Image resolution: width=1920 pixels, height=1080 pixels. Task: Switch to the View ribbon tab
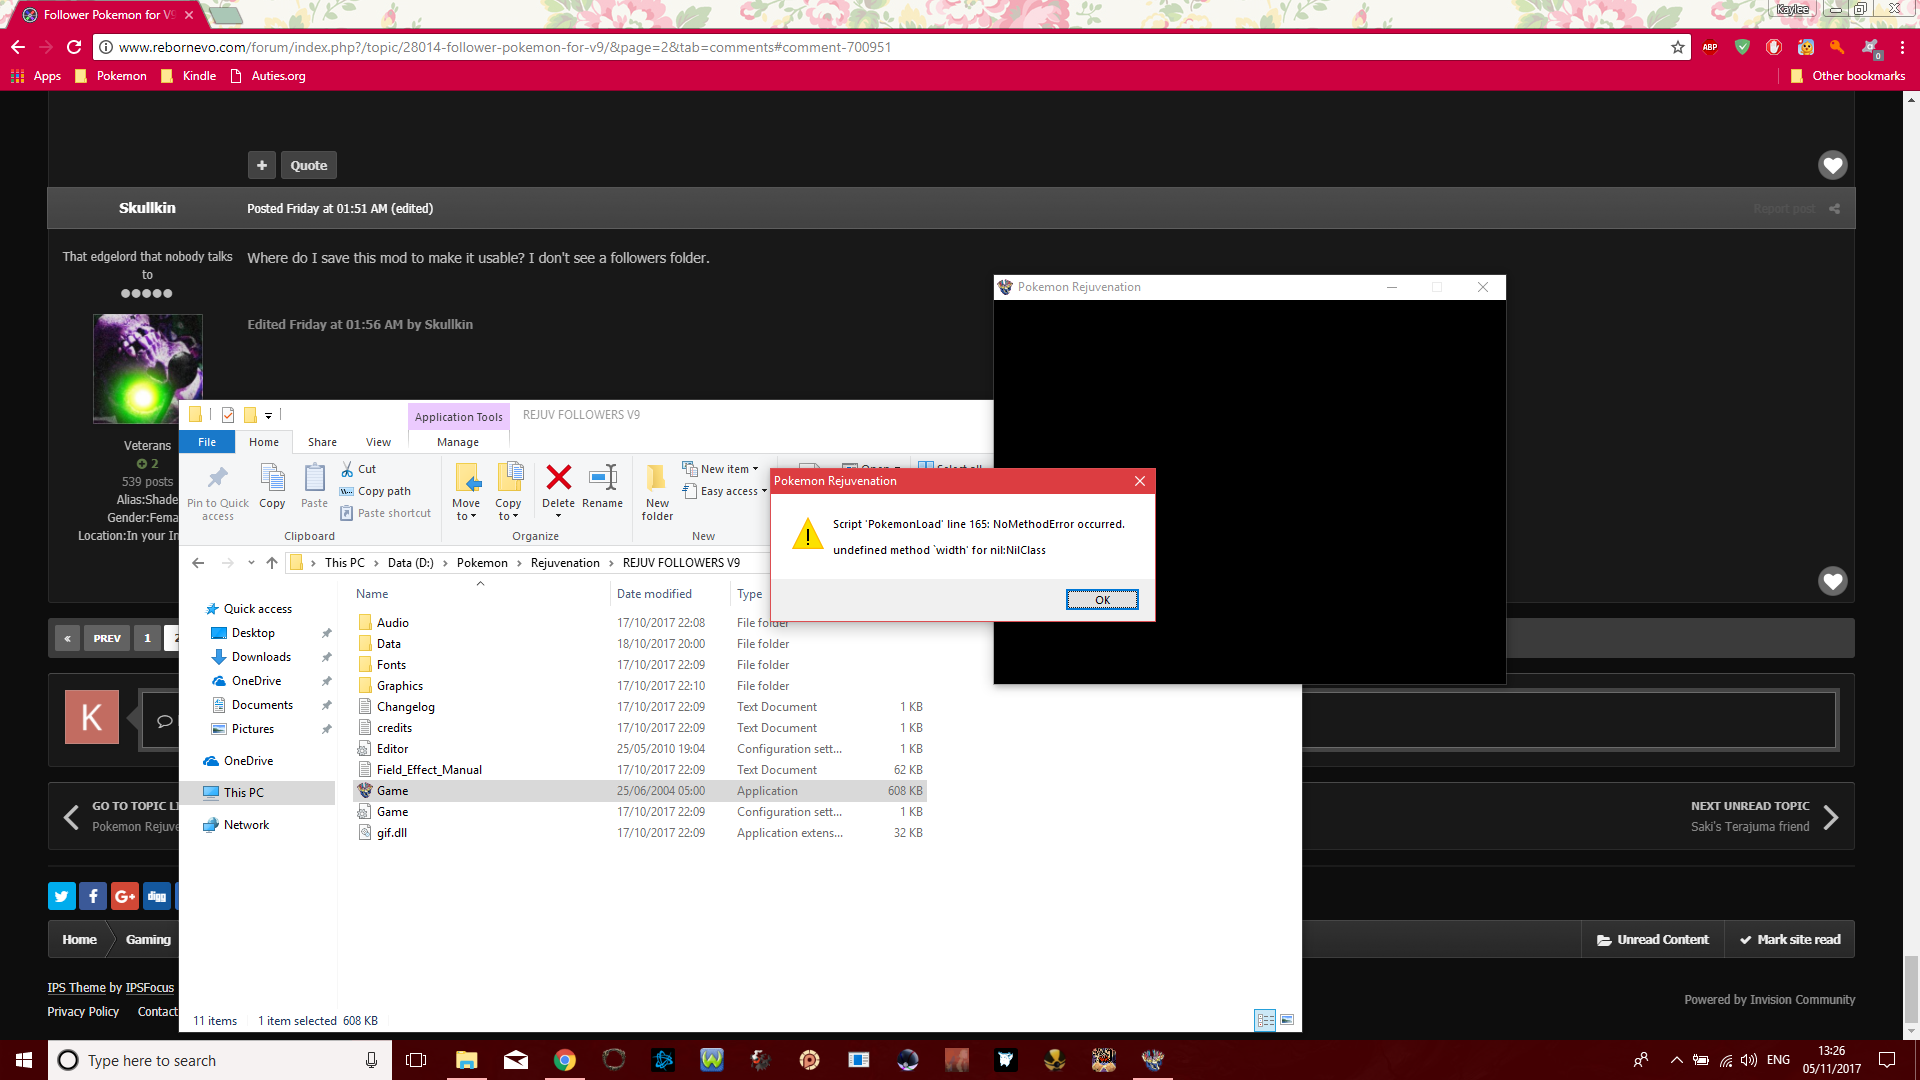click(x=378, y=442)
